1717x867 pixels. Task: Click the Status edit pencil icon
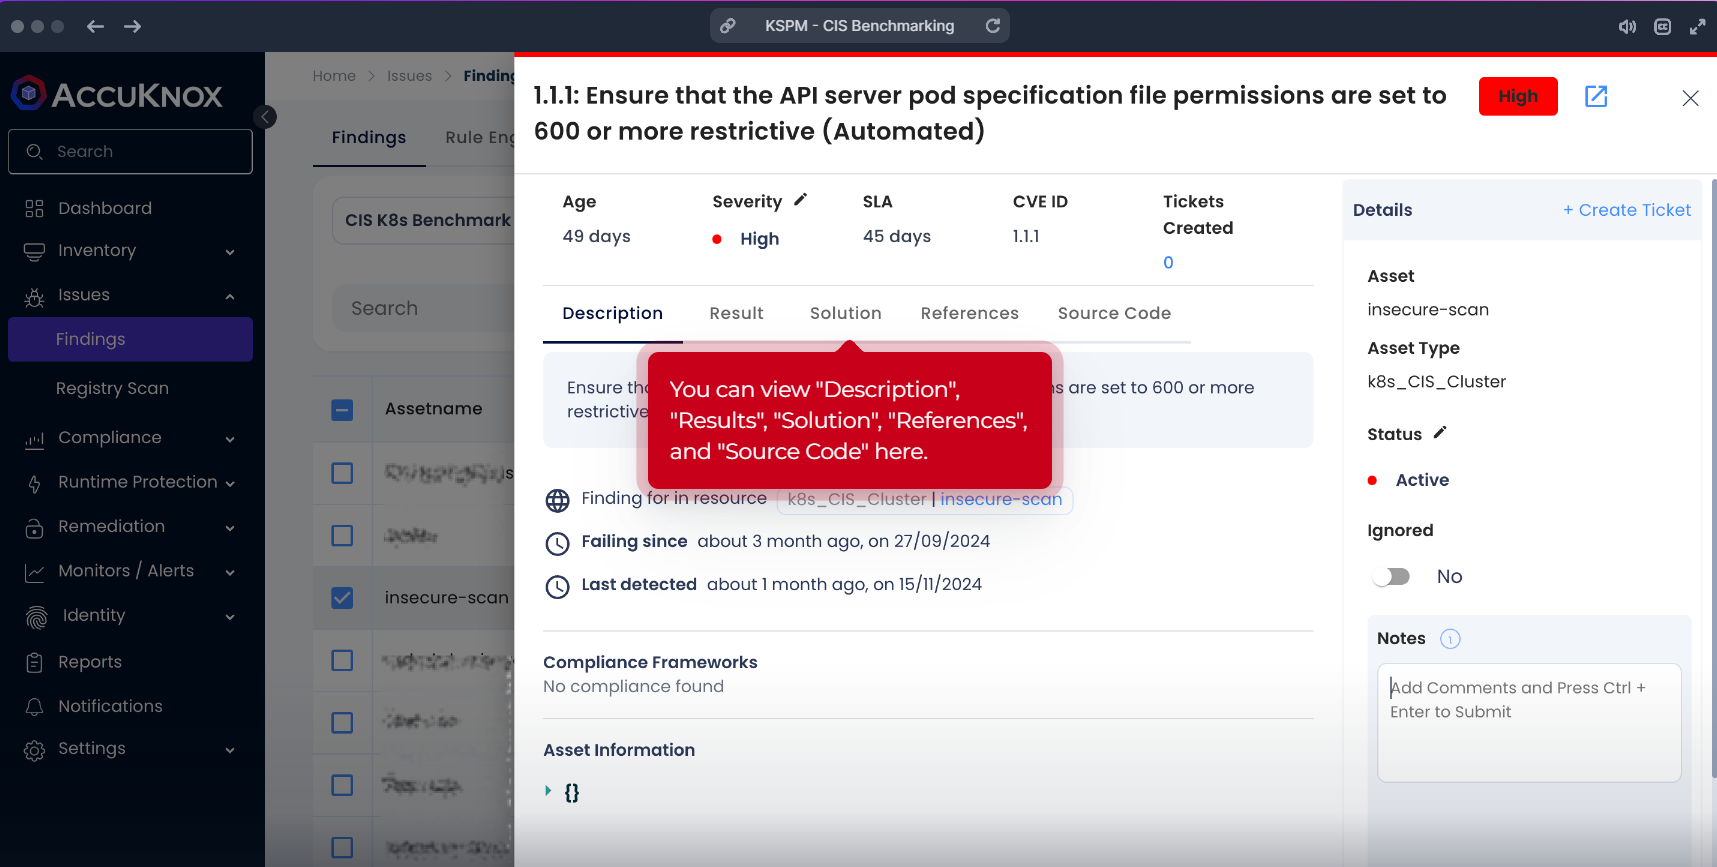tap(1440, 433)
